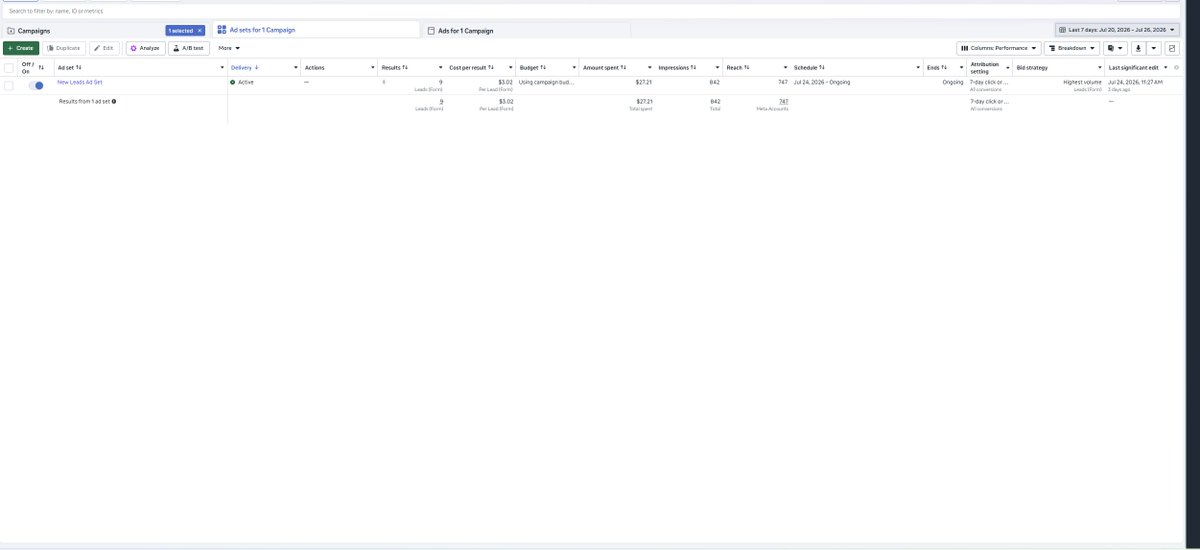The width and height of the screenshot is (1200, 550).
Task: Open the Breakdown dropdown
Action: coord(1072,48)
